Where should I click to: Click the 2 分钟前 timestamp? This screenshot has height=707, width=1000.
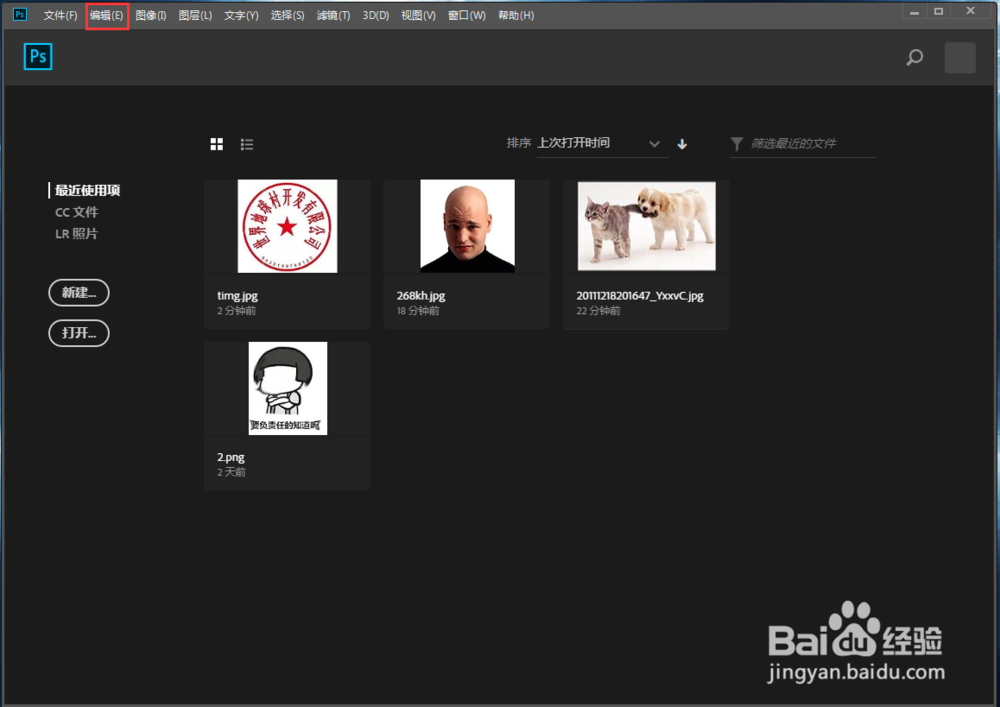pos(237,311)
